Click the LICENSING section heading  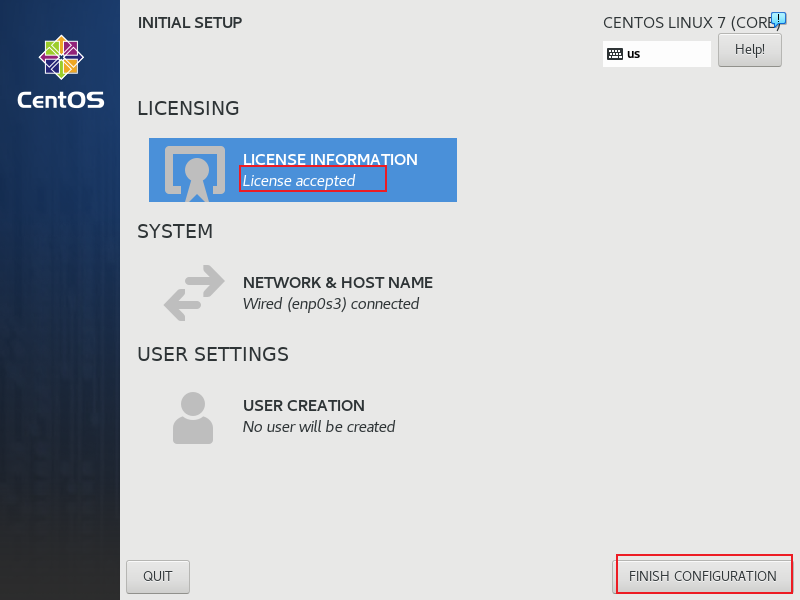[x=188, y=108]
